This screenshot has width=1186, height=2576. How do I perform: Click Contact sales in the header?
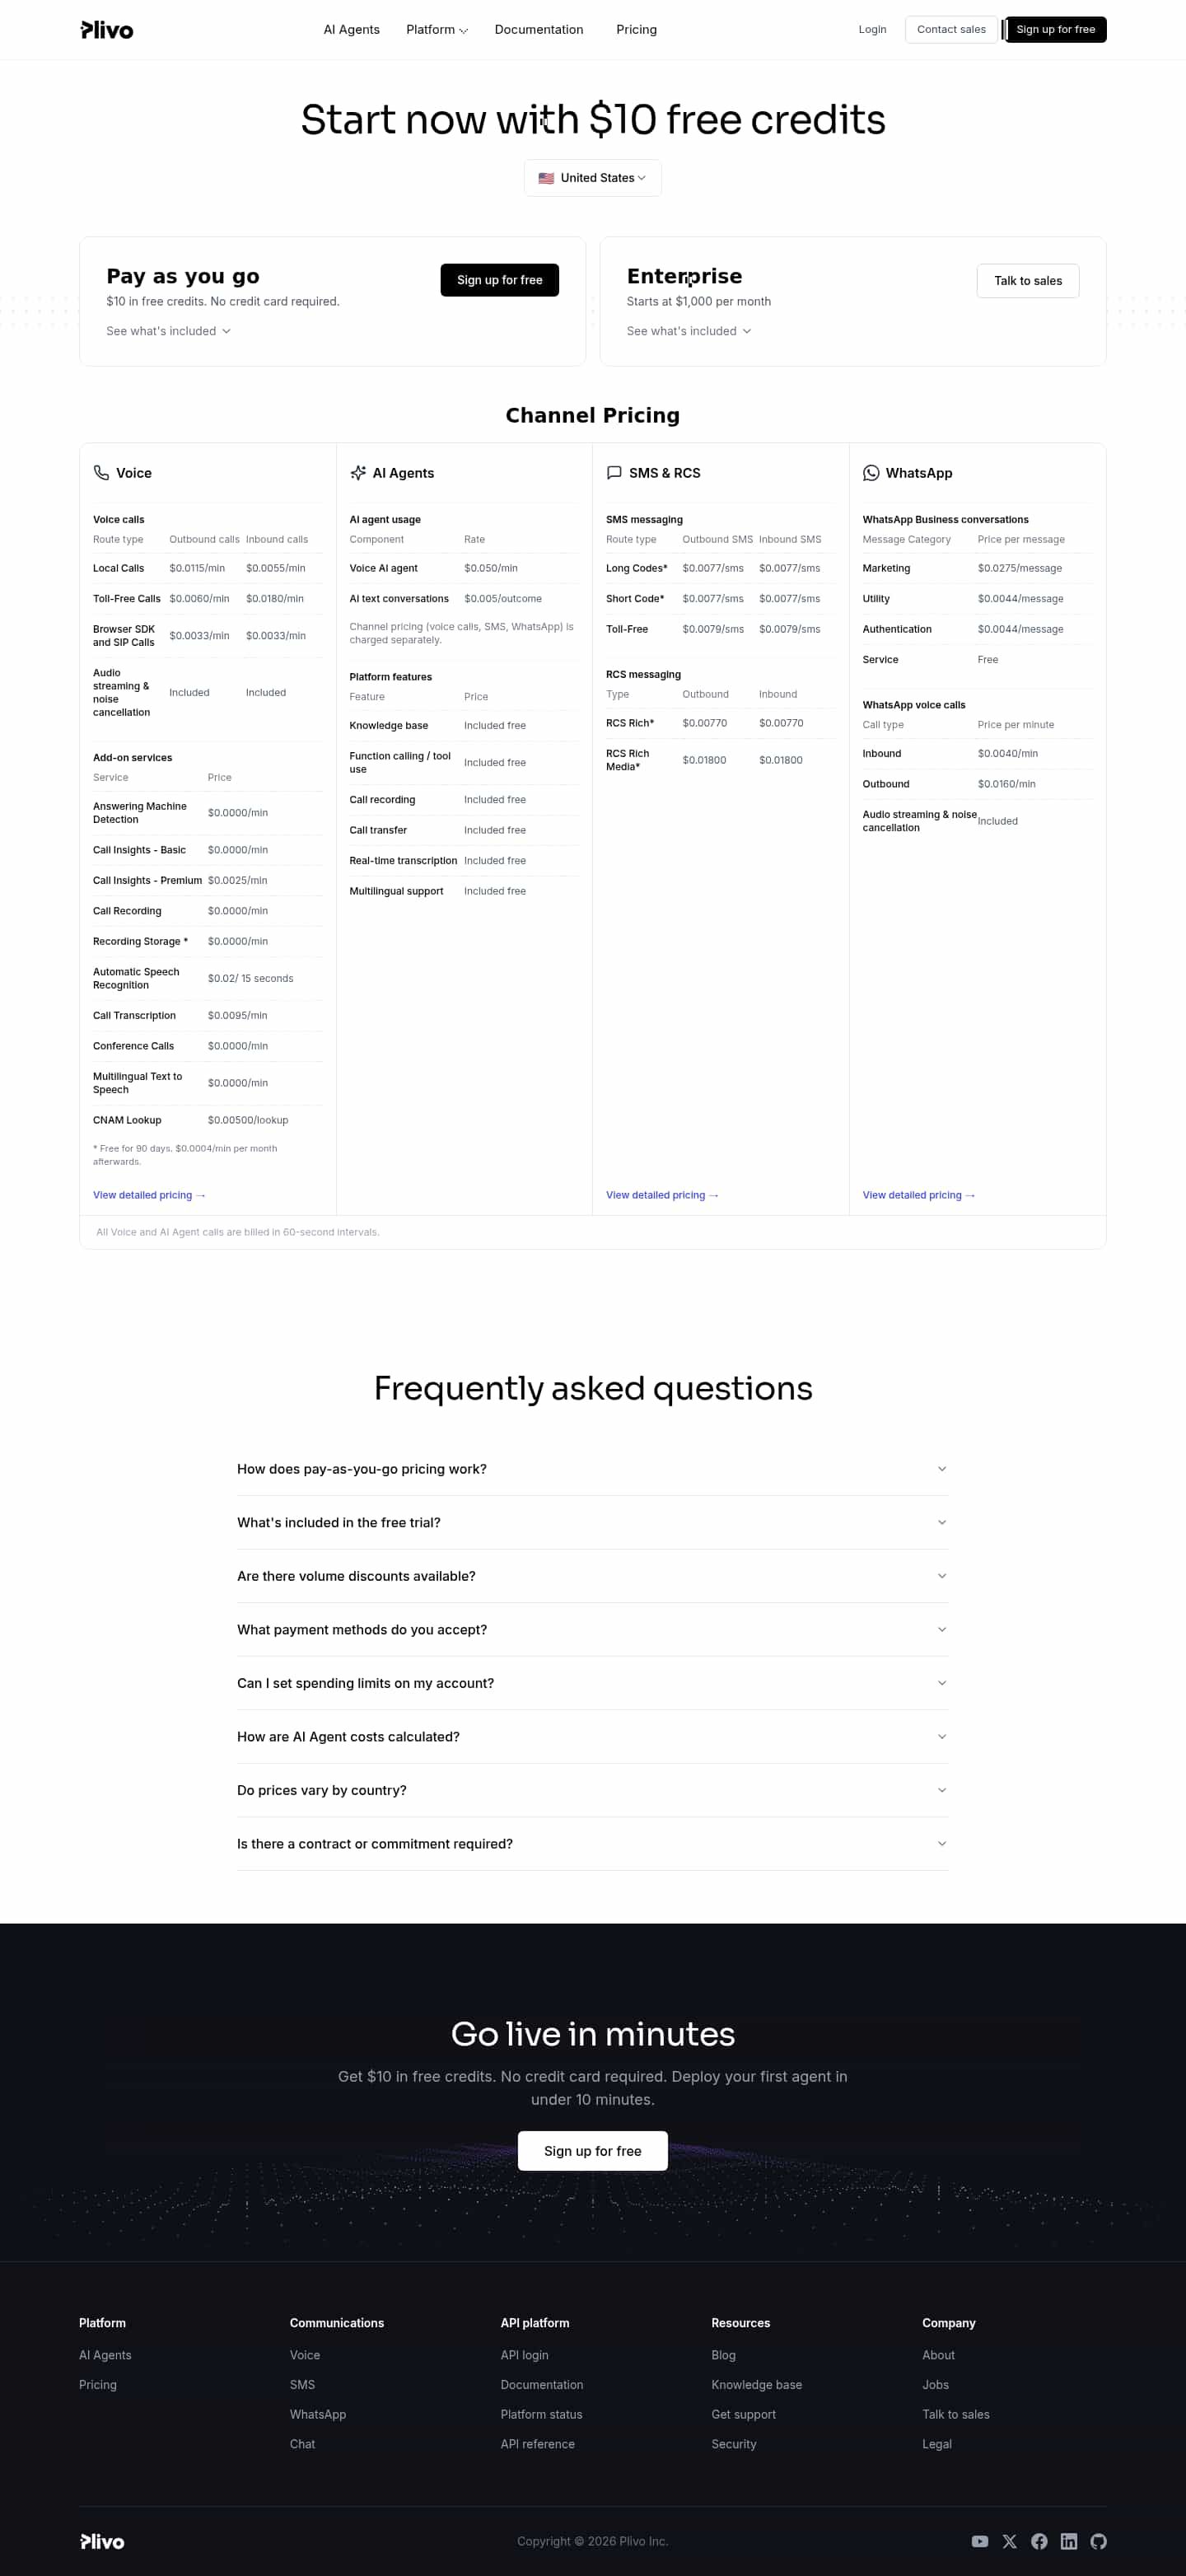coord(950,30)
